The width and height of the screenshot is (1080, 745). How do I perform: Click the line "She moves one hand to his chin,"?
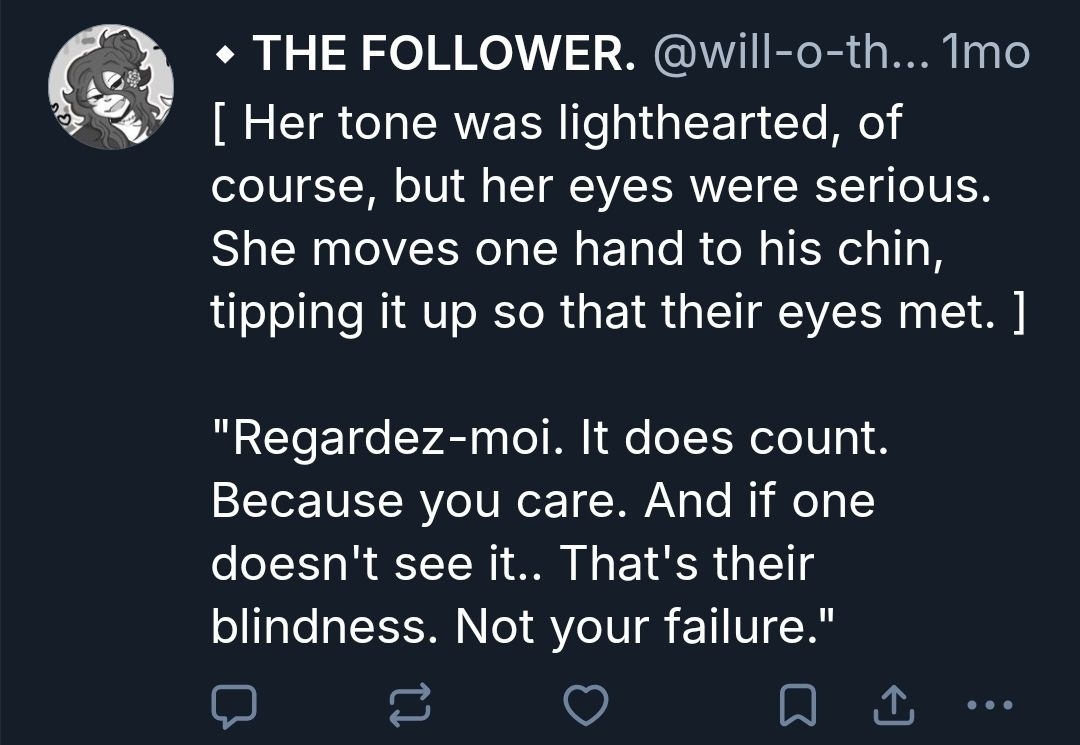pyautogui.click(x=577, y=250)
